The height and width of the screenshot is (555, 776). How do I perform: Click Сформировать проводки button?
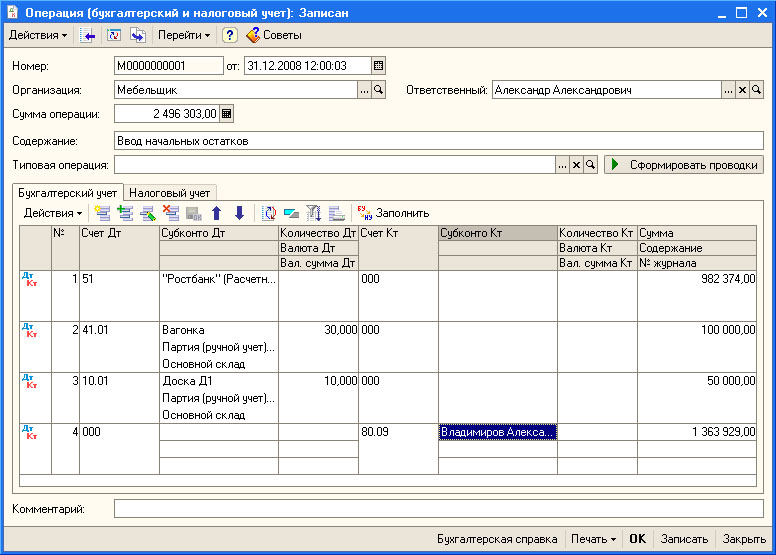click(684, 165)
